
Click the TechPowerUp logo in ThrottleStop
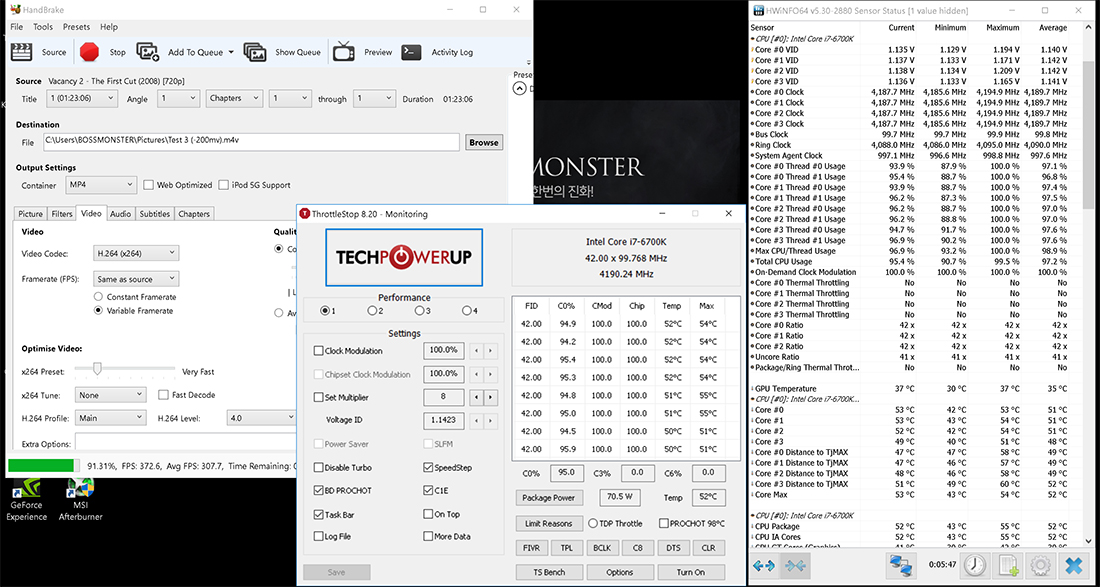point(403,257)
